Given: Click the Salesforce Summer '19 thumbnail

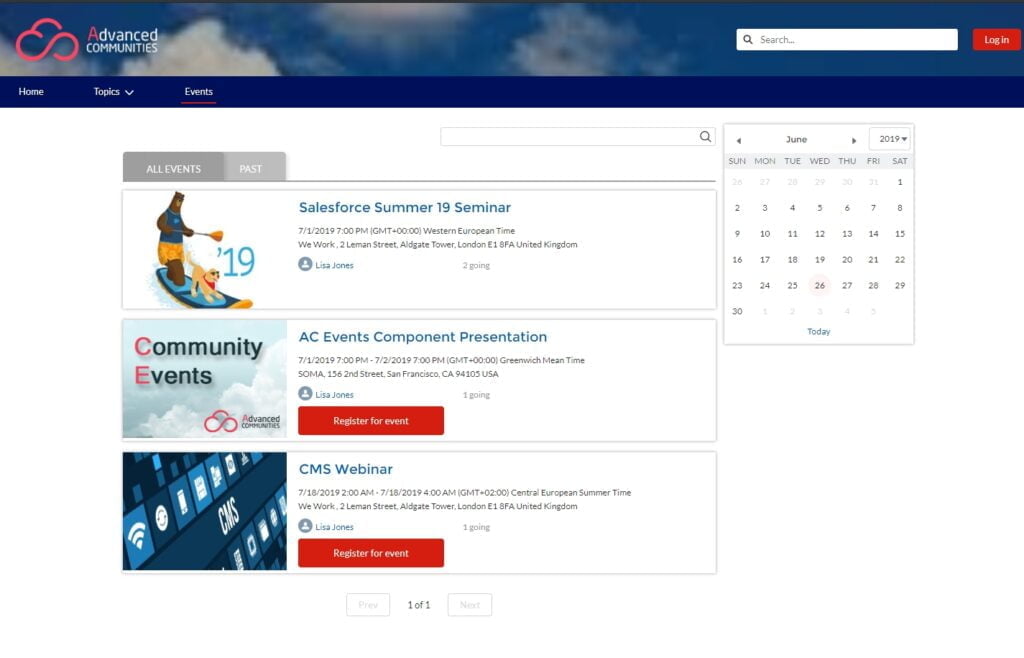Looking at the screenshot, I should pos(204,249).
